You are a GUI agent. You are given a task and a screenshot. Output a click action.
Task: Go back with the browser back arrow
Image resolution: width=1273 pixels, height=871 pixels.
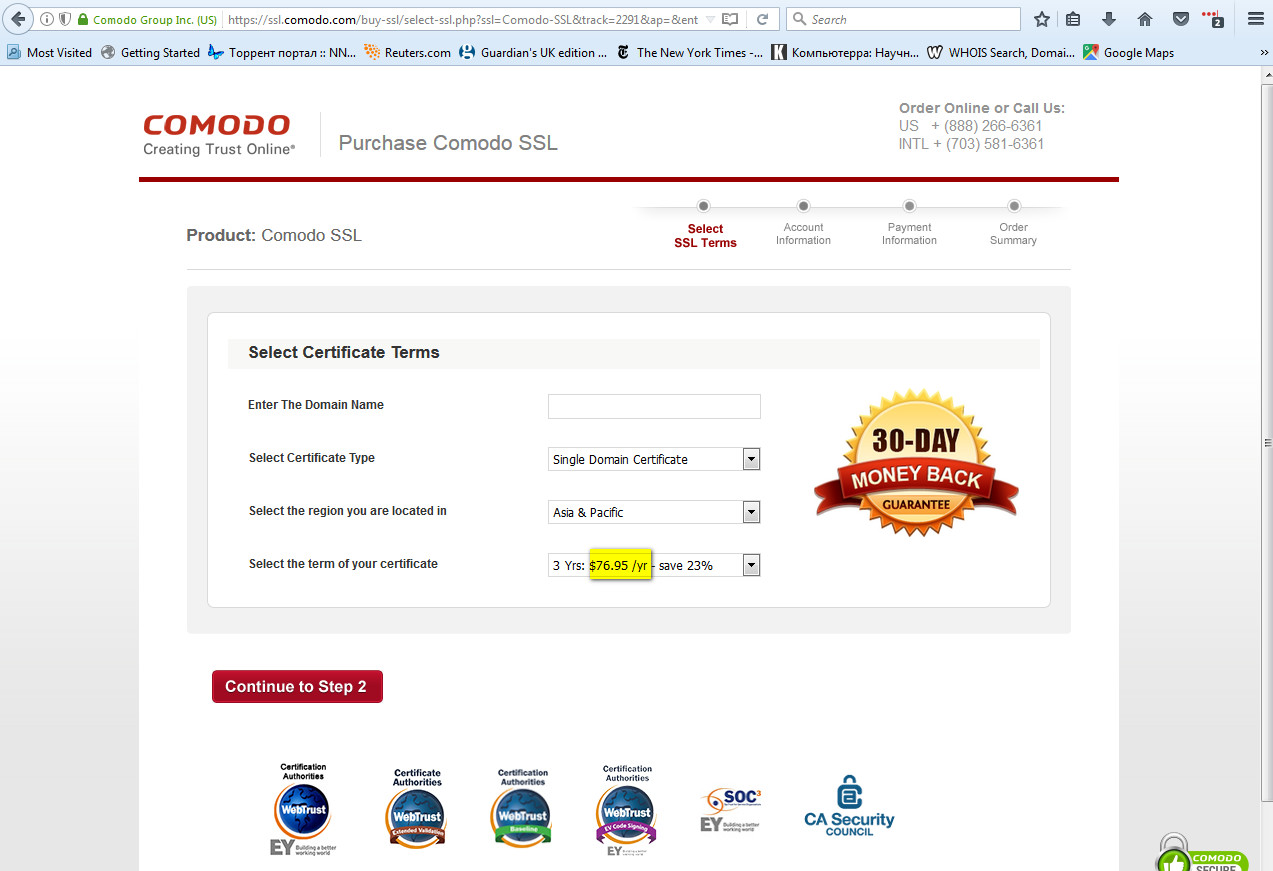coord(17,19)
